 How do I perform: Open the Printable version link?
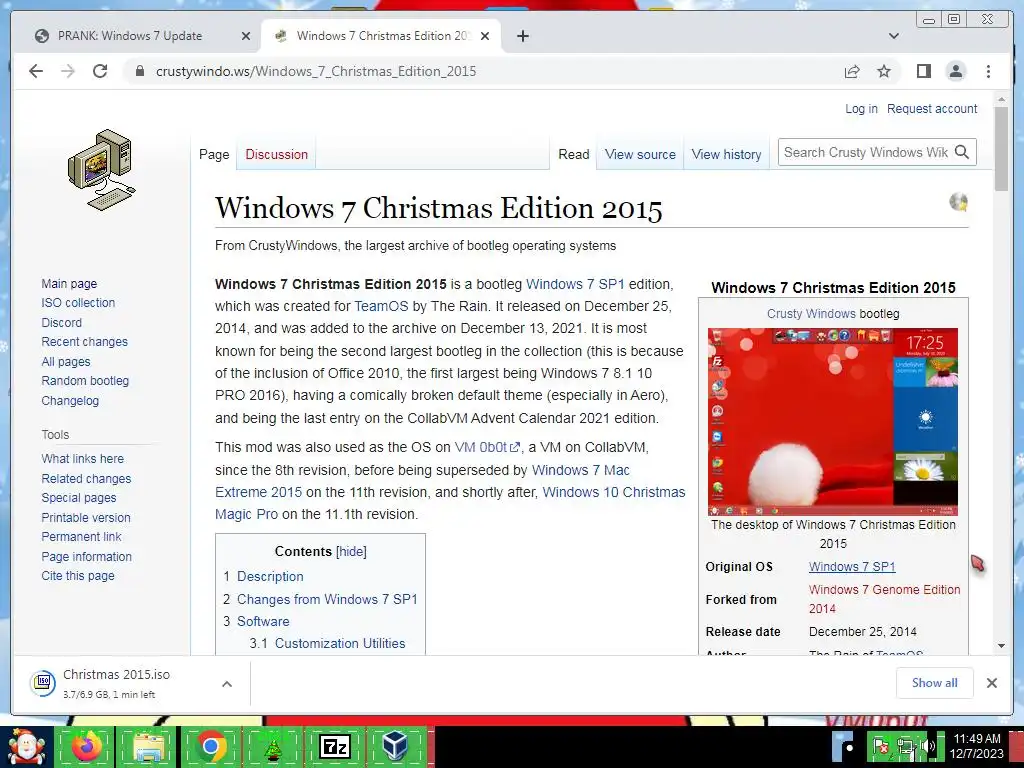pyautogui.click(x=86, y=517)
